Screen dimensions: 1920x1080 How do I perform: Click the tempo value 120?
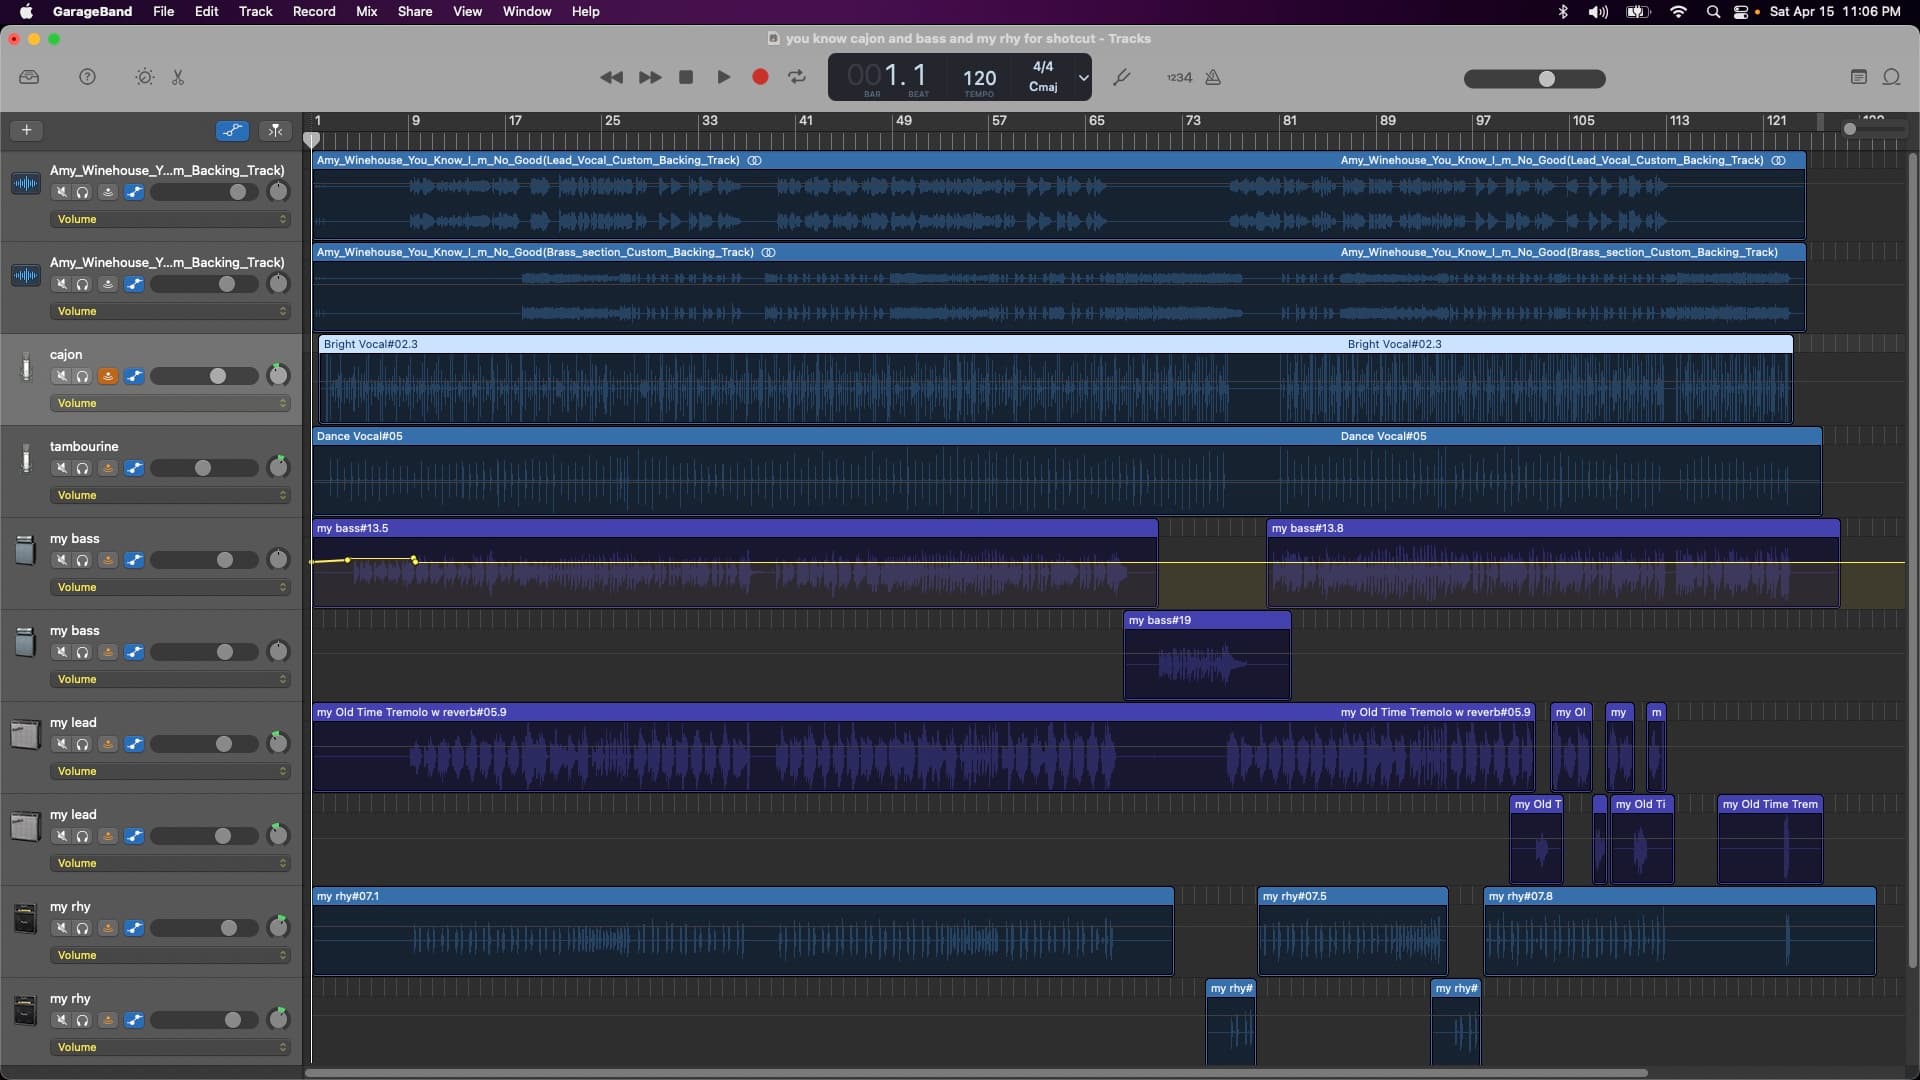[x=979, y=77]
